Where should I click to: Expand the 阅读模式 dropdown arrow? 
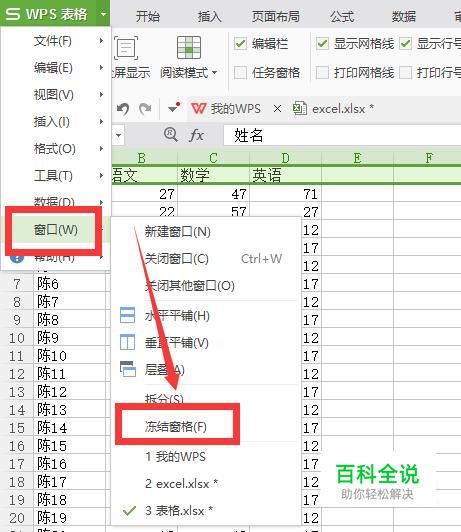coord(214,73)
